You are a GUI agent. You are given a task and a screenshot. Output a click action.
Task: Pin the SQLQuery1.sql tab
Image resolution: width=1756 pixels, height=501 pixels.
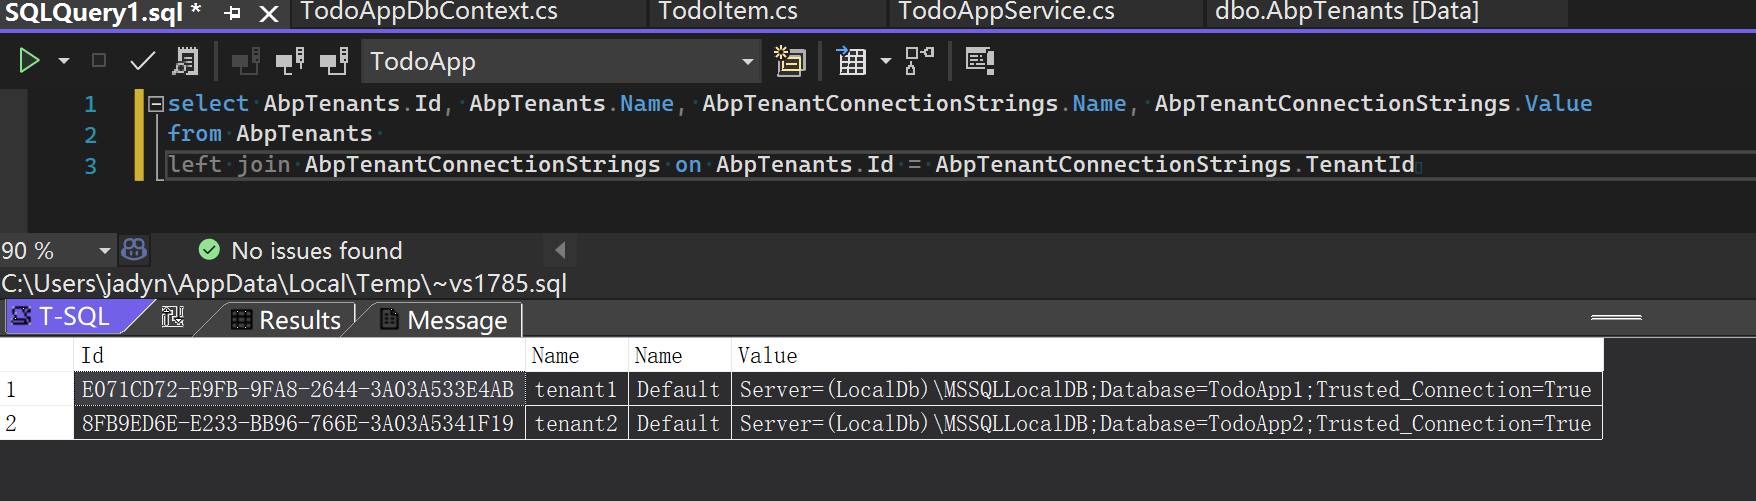pyautogui.click(x=233, y=14)
